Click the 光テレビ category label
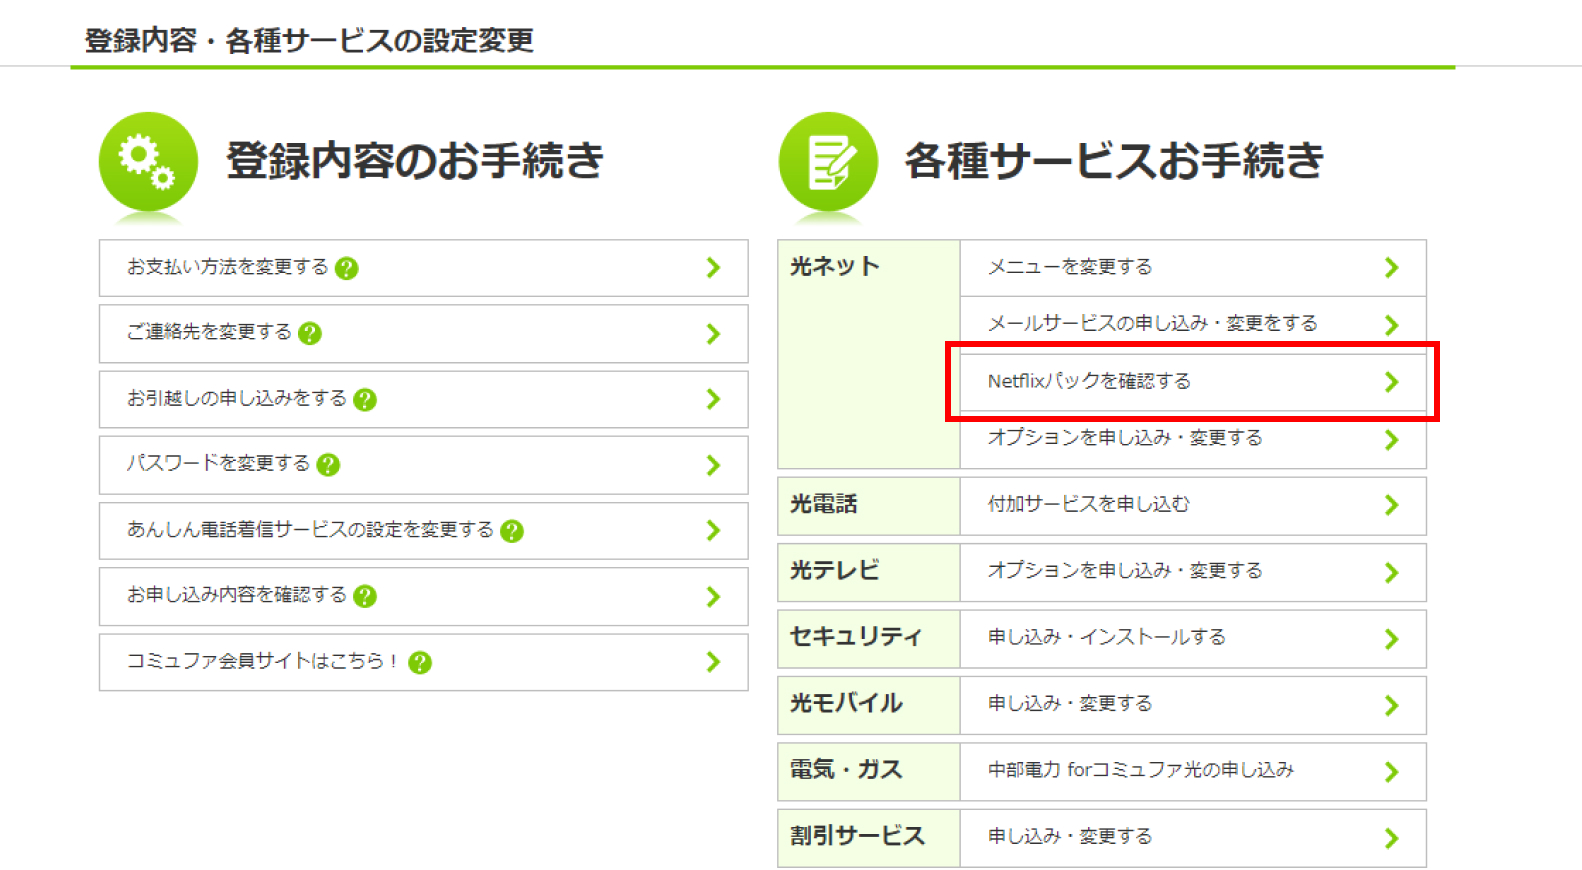This screenshot has height=870, width=1582. coord(834,570)
